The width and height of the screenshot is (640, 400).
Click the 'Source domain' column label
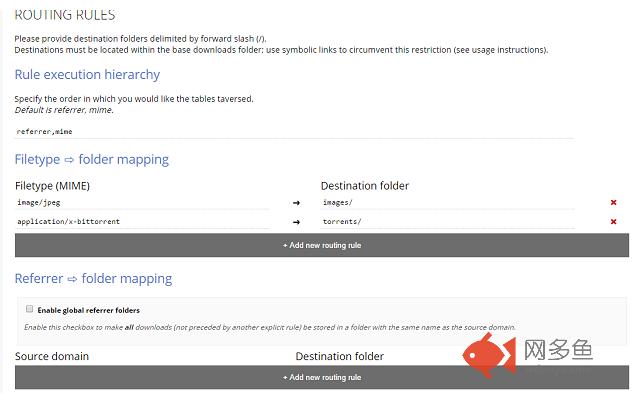[x=52, y=356]
